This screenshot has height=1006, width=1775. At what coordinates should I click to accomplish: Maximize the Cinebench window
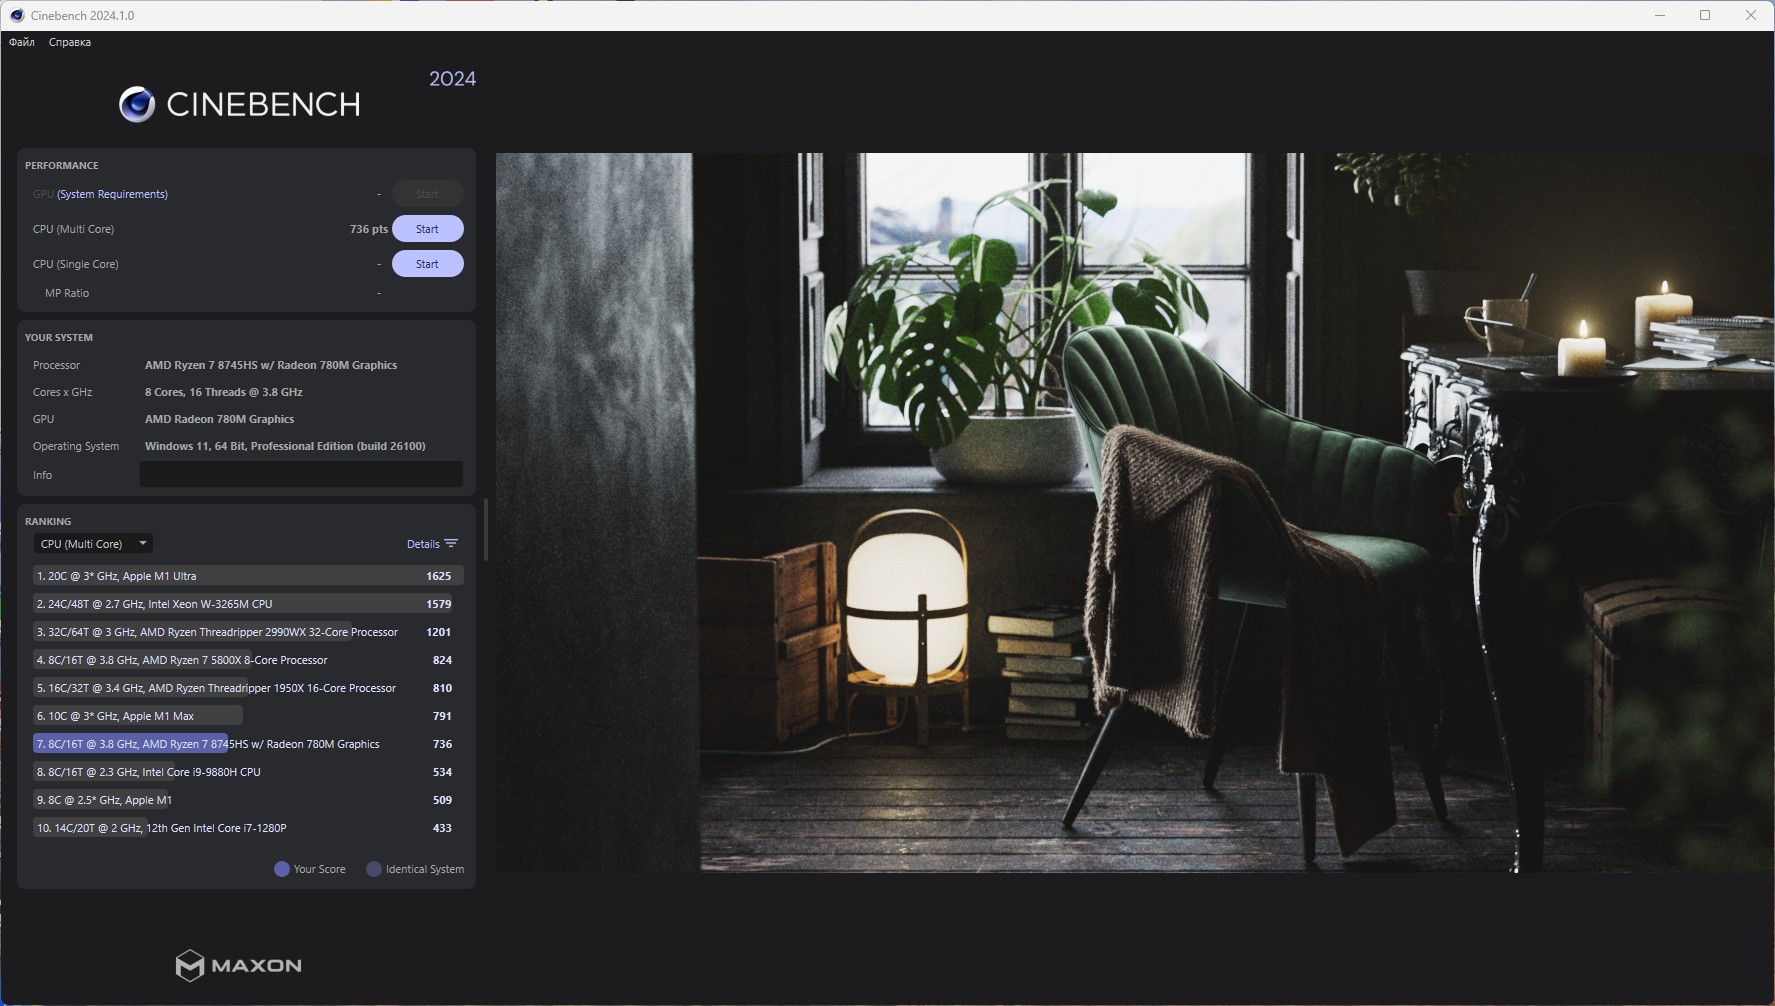click(1705, 15)
